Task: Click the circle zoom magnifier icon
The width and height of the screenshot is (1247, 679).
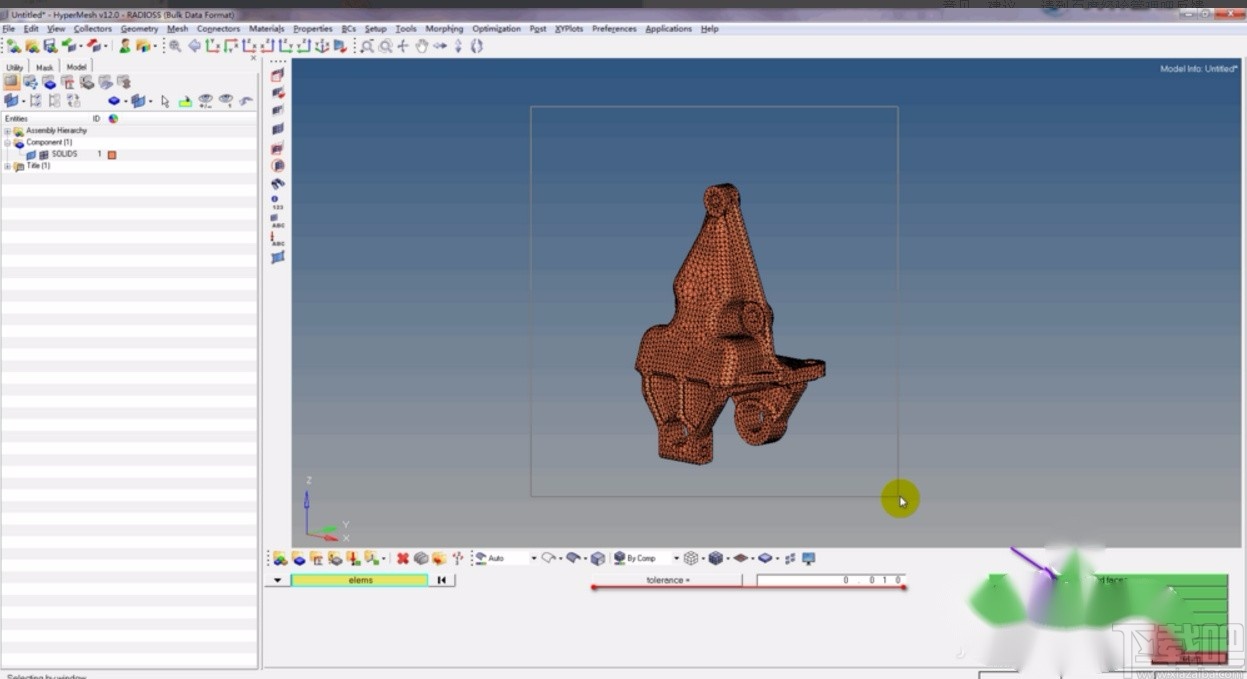Action: tap(385, 46)
